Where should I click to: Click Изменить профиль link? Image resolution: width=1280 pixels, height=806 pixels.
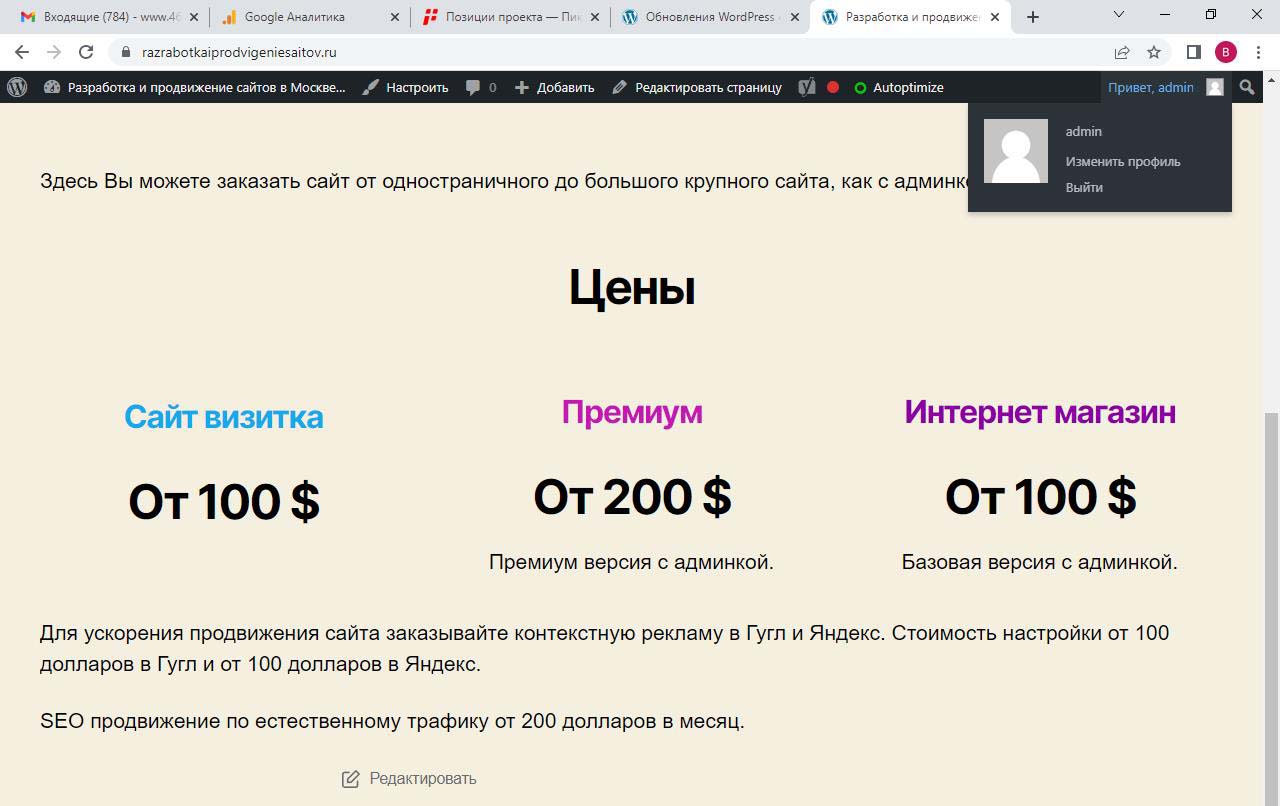[1122, 161]
